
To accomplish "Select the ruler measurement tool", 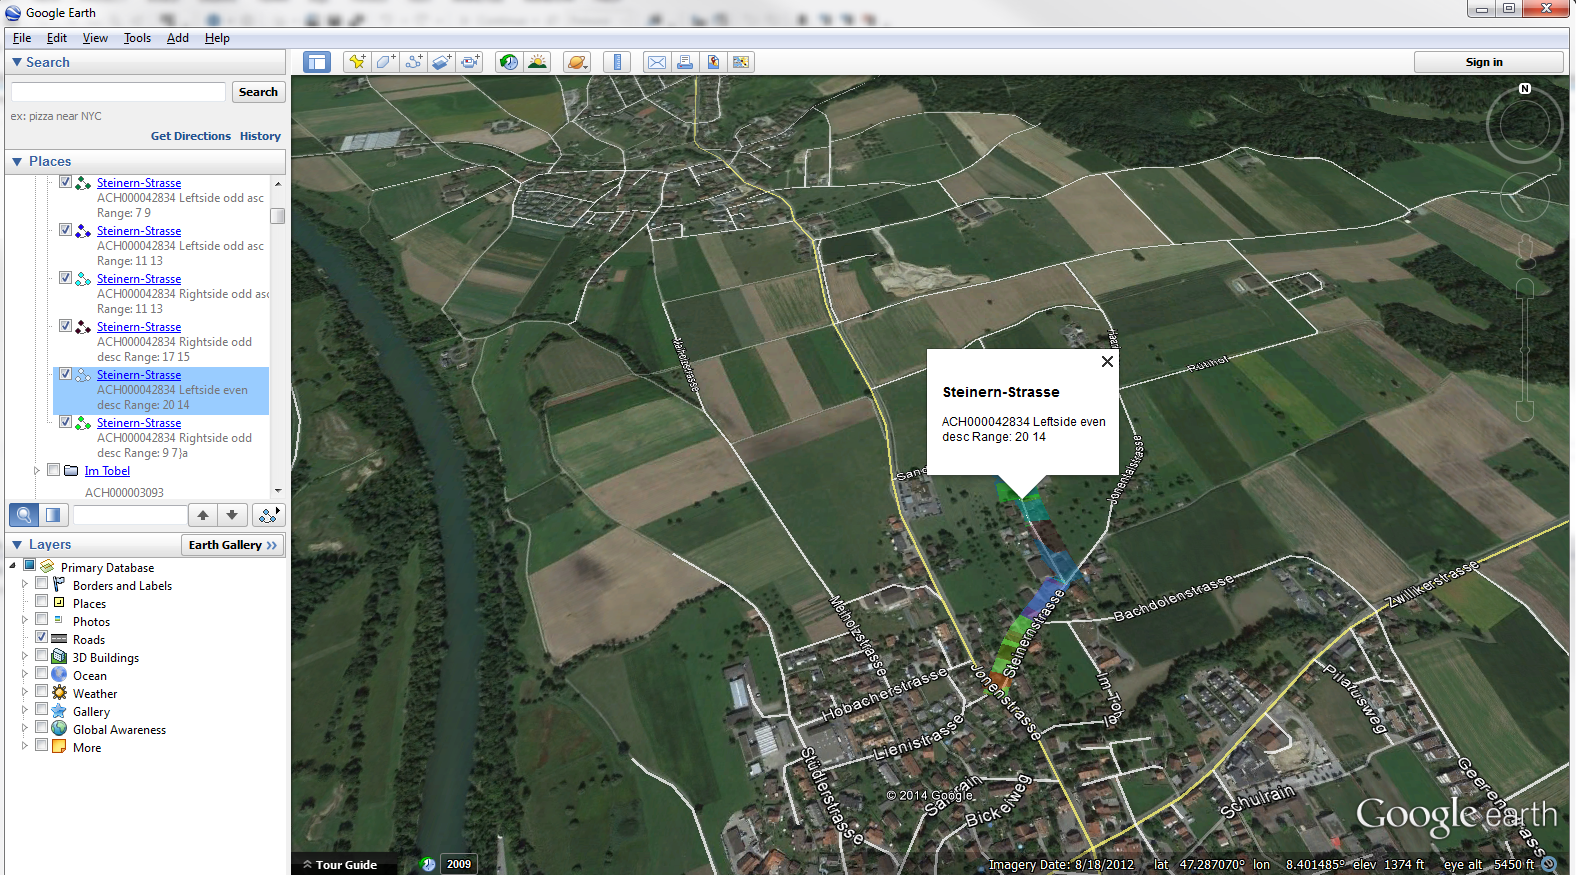I will [x=617, y=62].
